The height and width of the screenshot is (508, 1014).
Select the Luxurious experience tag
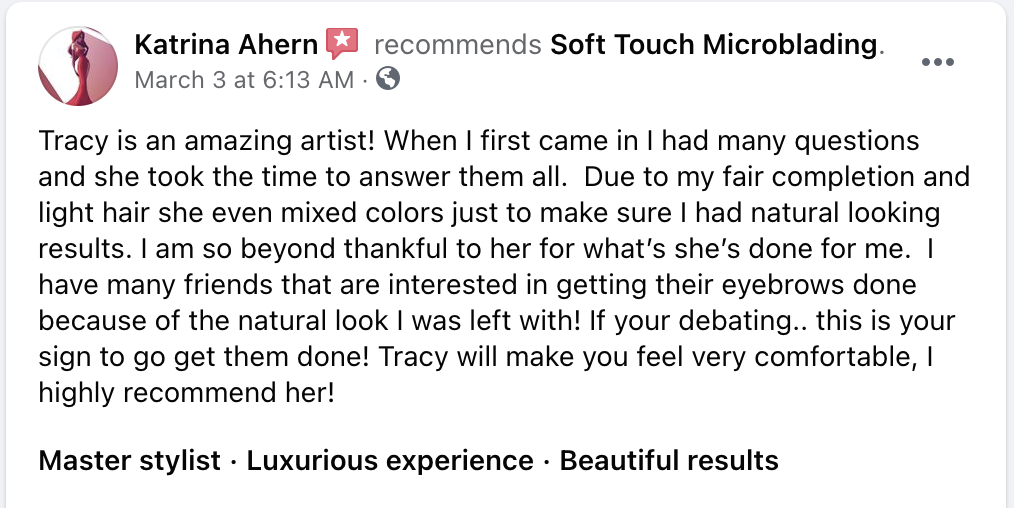click(390, 461)
